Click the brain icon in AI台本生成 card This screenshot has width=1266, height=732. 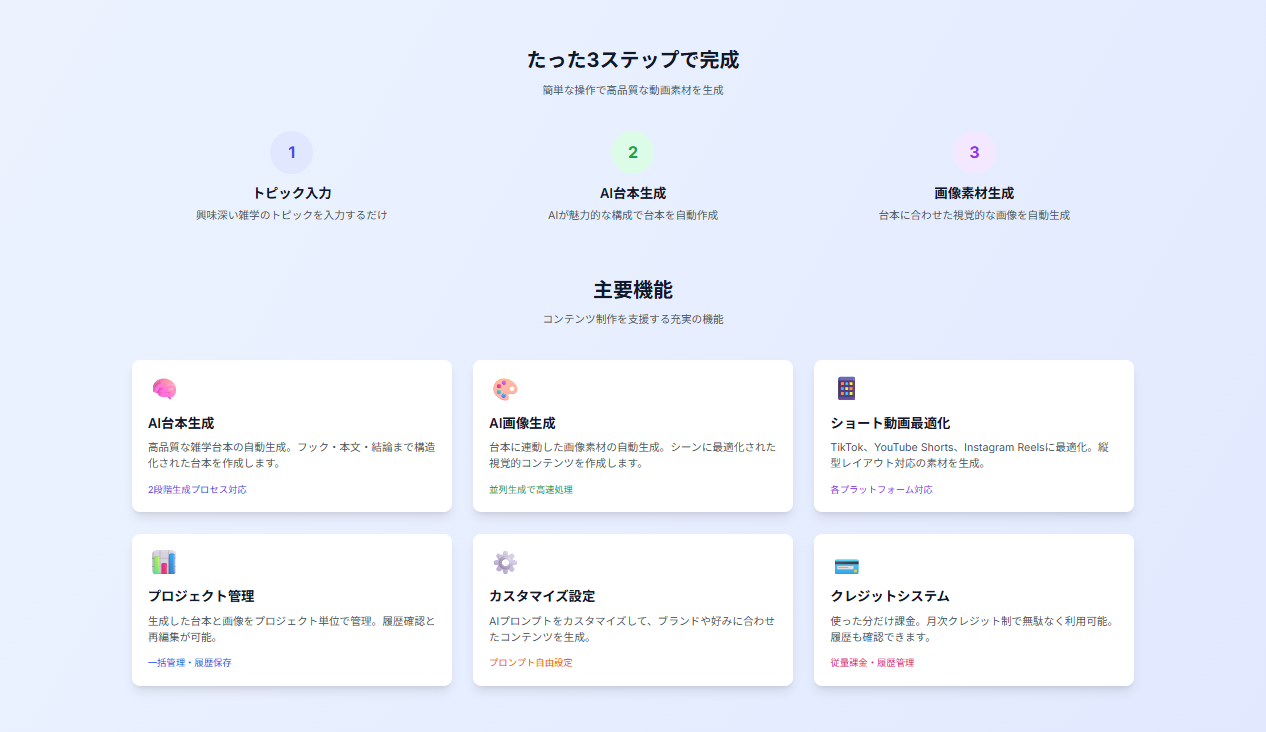(x=164, y=389)
